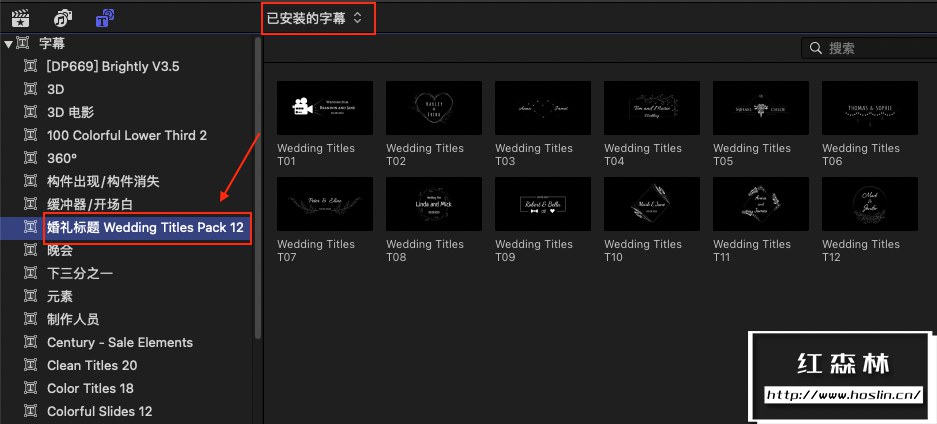Click the Wedding Titles T12 label
The image size is (937, 424).
click(861, 251)
